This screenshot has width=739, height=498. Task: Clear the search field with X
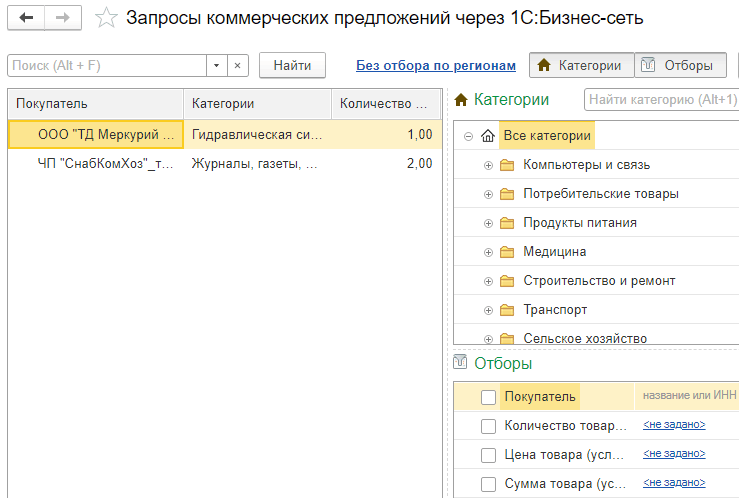tap(238, 66)
